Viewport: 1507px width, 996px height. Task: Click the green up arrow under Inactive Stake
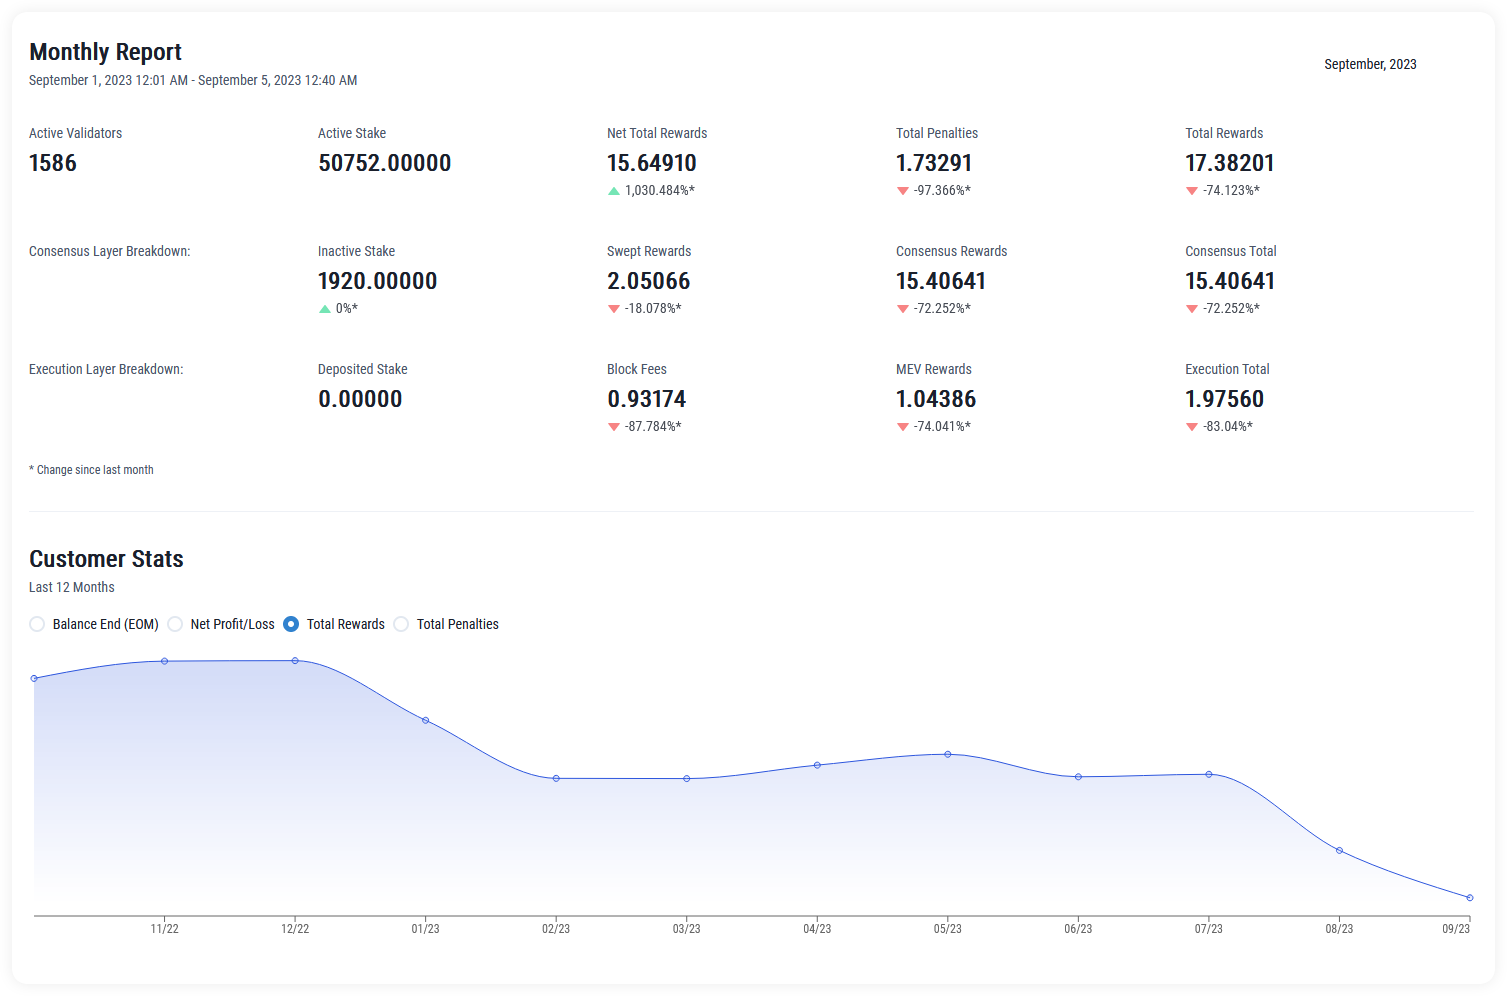[x=324, y=309]
